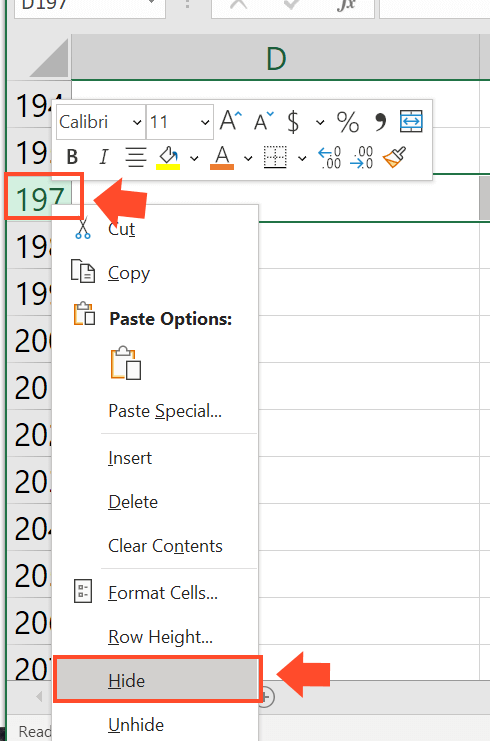
Task: Click Increase Decimal icon
Action: [330, 157]
